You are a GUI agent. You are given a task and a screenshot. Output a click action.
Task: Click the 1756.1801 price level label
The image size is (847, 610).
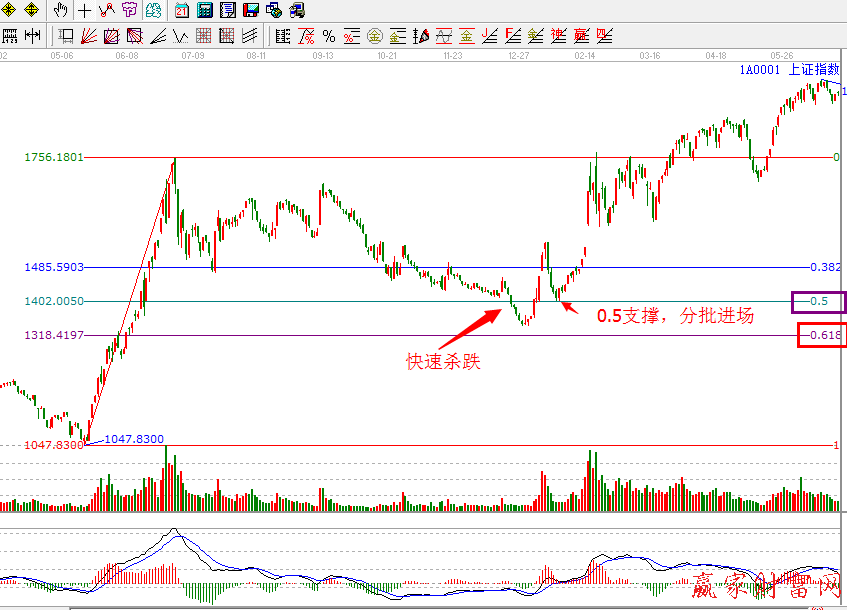click(x=54, y=157)
